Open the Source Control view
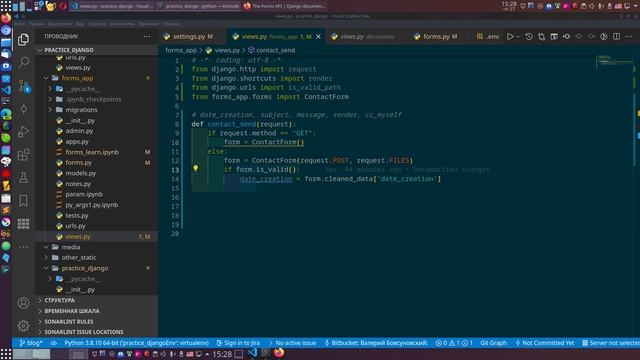Screen dimensions: 640x360 click(24, 86)
